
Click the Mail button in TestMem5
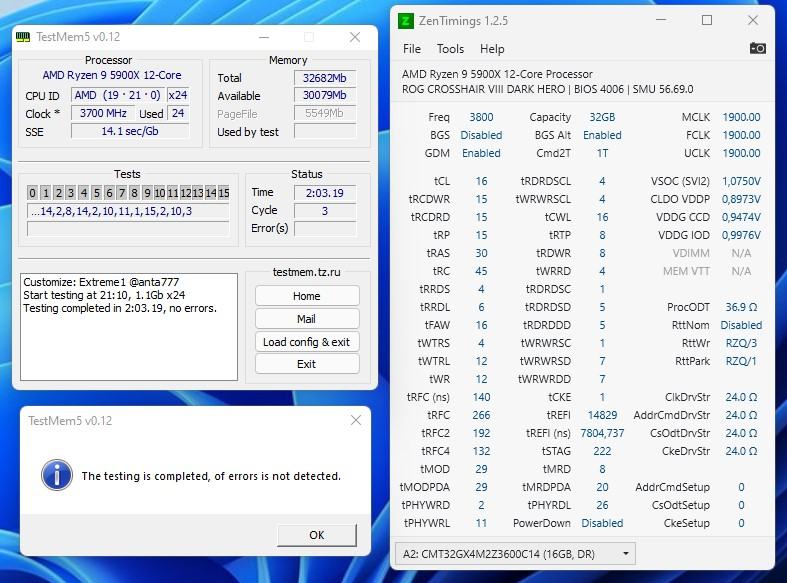307,319
